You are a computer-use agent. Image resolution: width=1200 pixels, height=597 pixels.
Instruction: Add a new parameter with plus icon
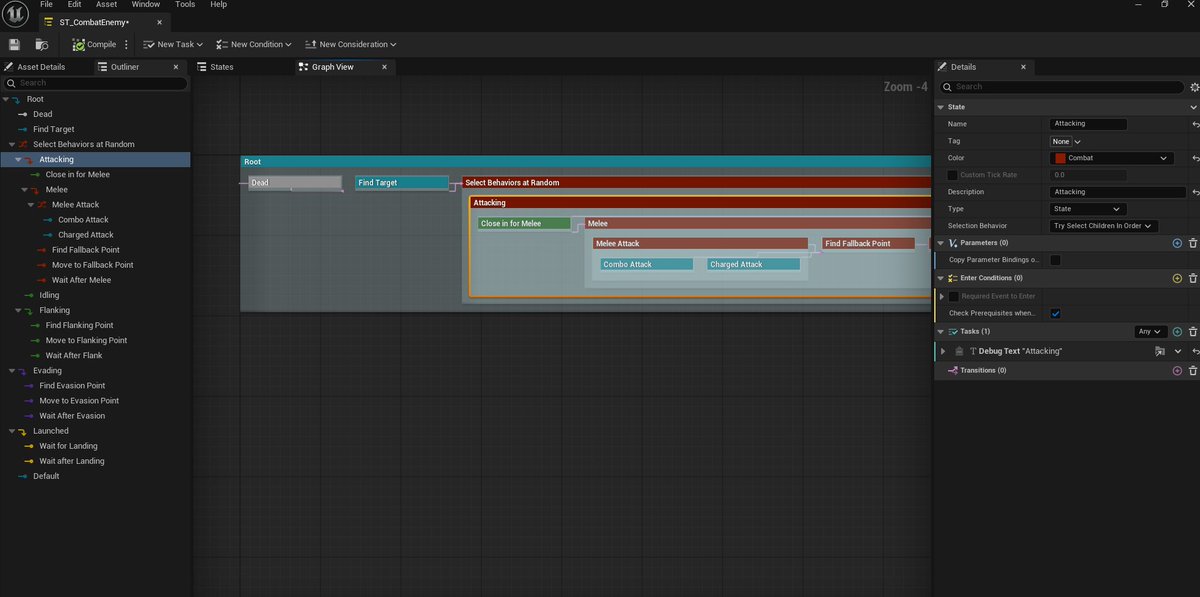(x=1177, y=243)
